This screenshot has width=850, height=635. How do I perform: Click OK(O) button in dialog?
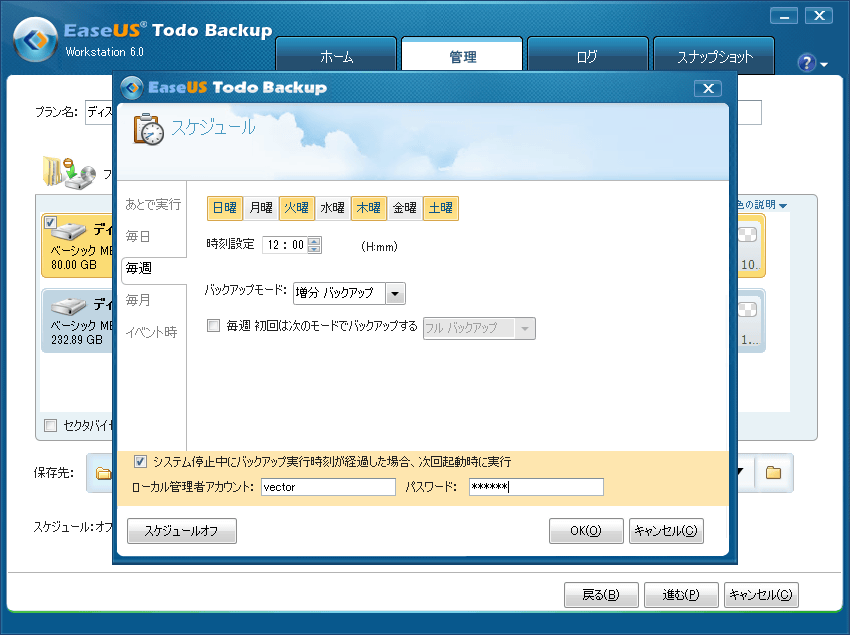[x=586, y=531]
